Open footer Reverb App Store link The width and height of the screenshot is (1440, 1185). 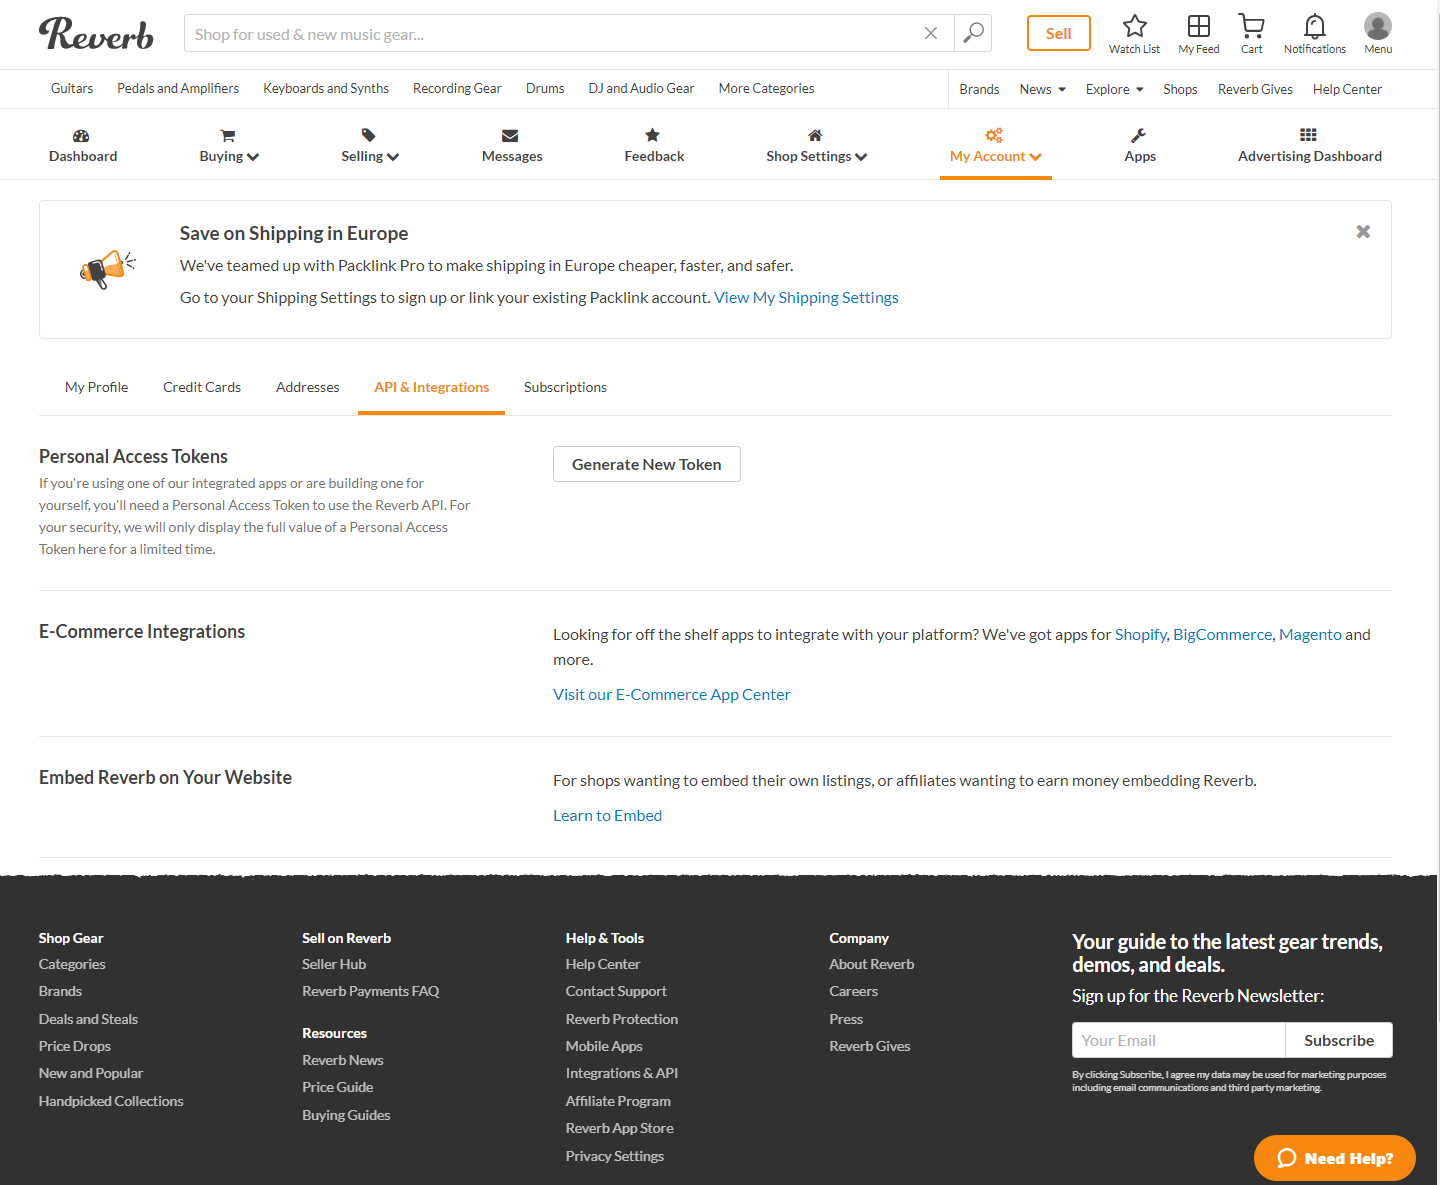tap(619, 1128)
